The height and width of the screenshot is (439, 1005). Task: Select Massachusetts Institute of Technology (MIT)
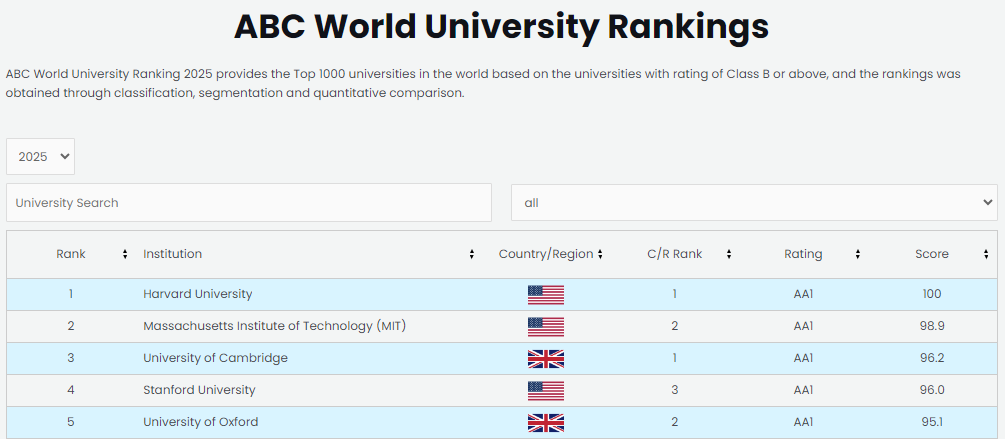(274, 326)
